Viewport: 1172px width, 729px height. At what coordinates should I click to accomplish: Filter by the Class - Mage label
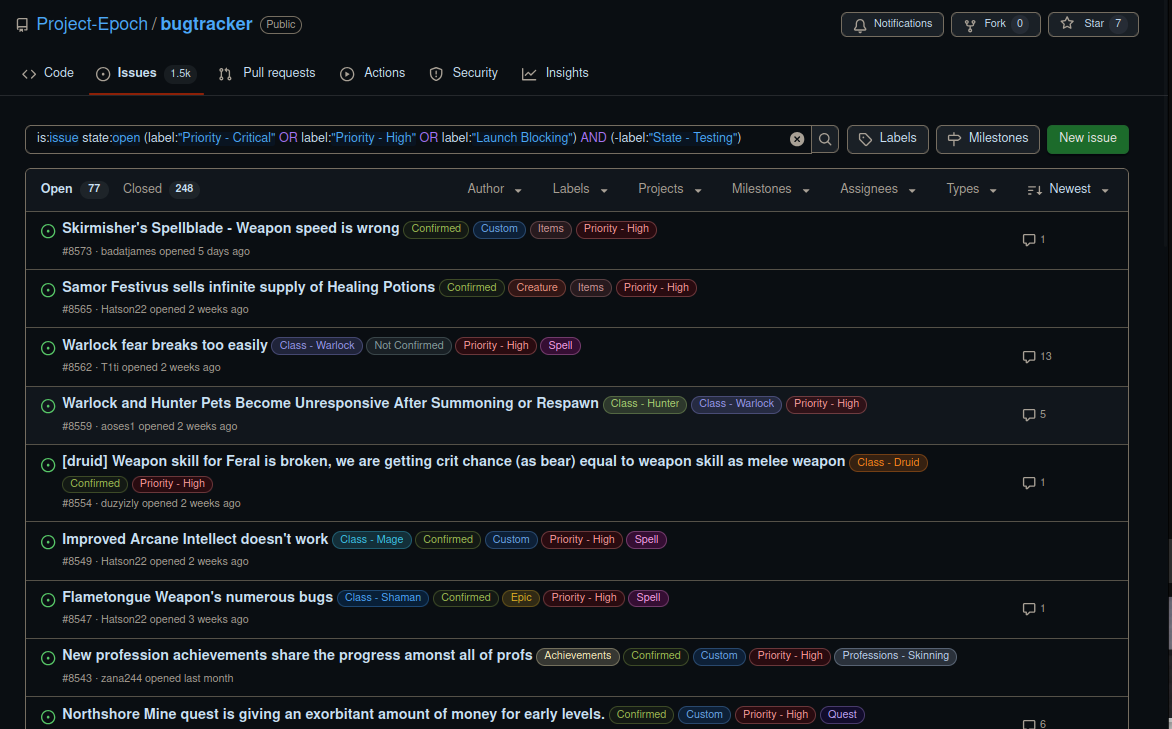click(x=371, y=540)
